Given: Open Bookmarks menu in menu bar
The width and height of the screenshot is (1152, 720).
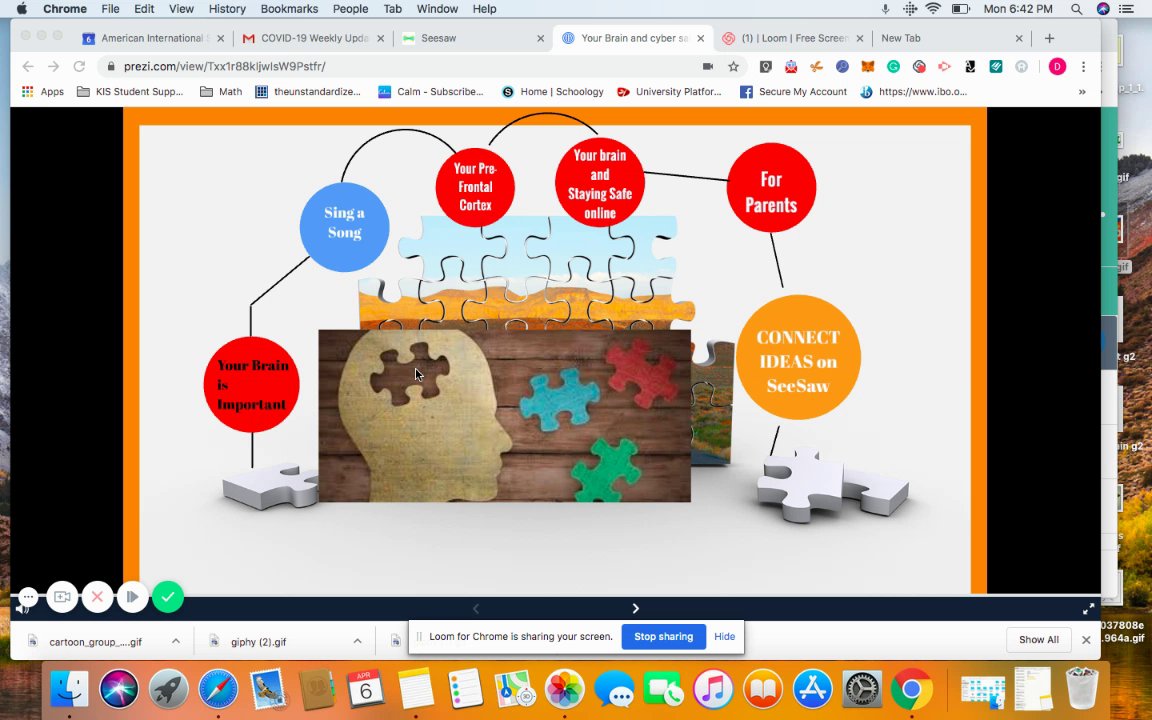Looking at the screenshot, I should coord(289,9).
